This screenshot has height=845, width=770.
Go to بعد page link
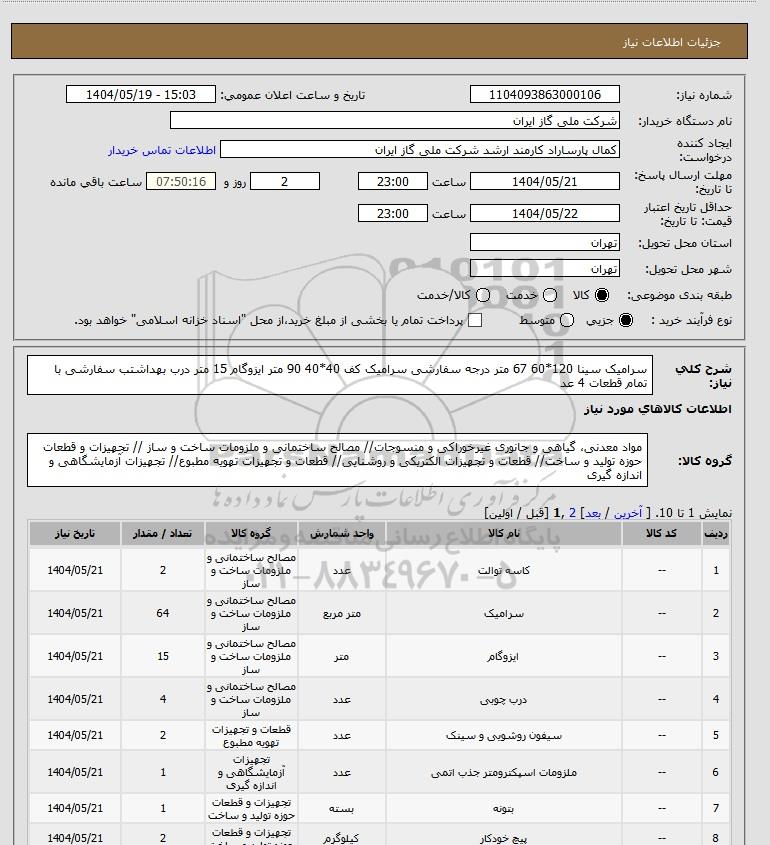(593, 513)
